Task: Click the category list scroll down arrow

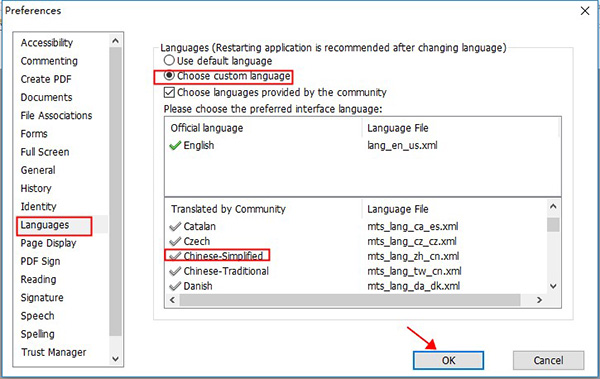Action: [x=116, y=359]
